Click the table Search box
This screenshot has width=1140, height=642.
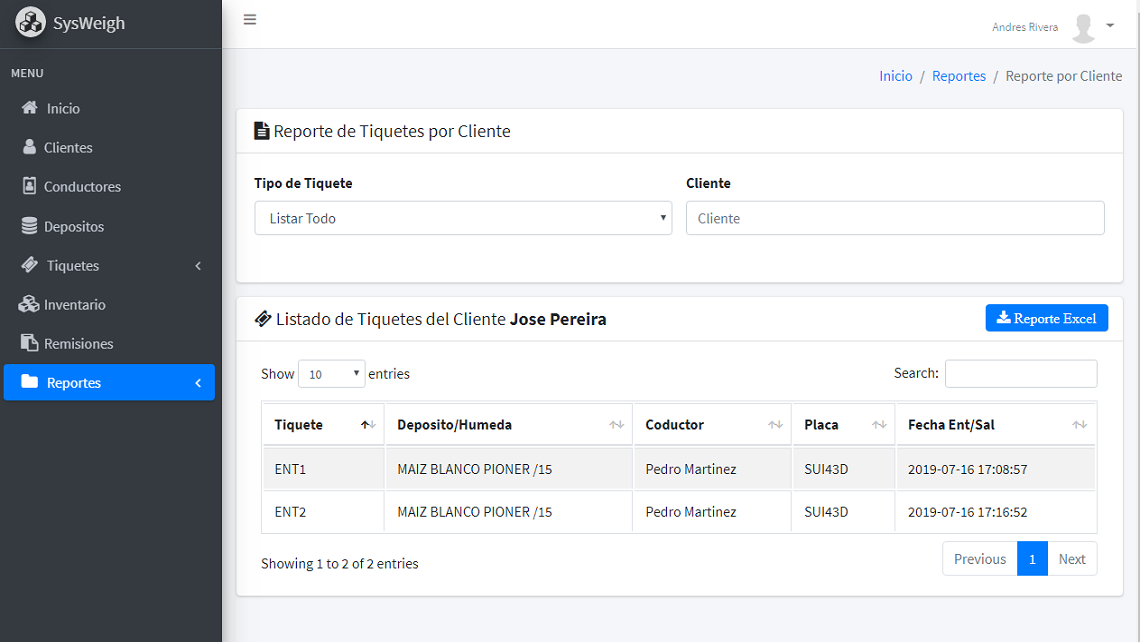[x=1020, y=373]
